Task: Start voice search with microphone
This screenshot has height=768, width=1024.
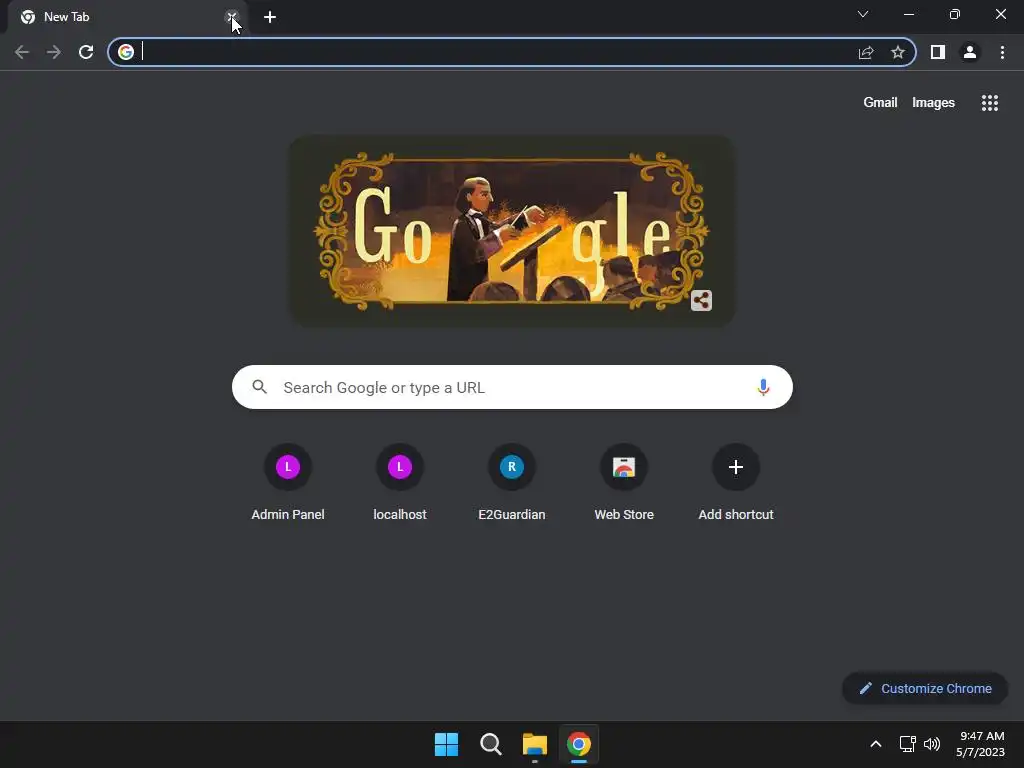Action: 763,387
